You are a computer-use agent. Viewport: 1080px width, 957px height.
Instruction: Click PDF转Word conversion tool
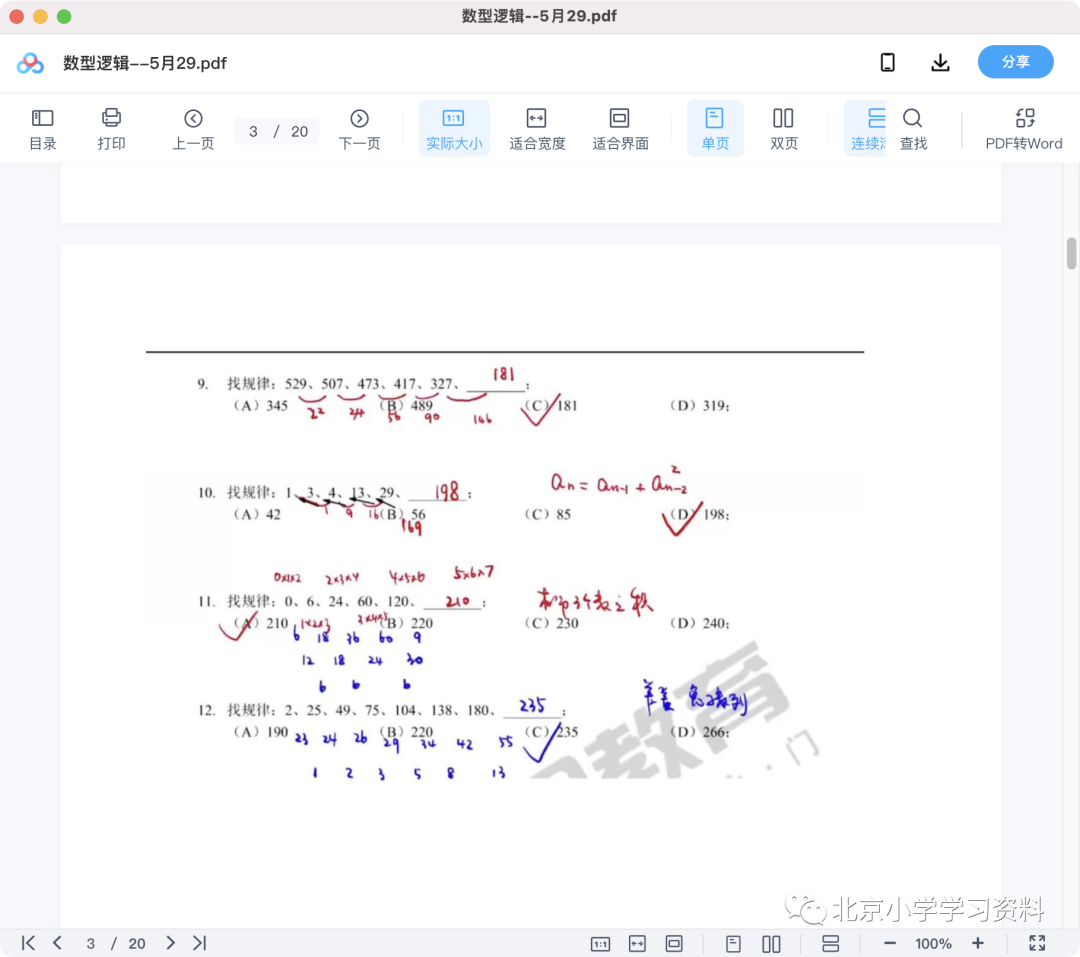(x=1024, y=129)
